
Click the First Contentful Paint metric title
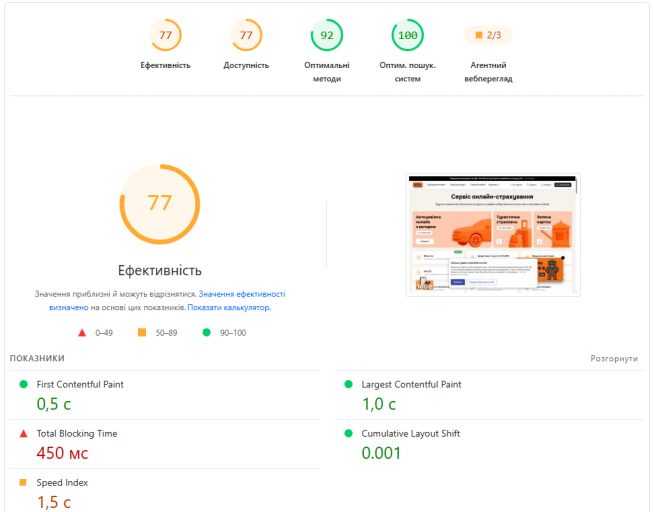(x=80, y=384)
